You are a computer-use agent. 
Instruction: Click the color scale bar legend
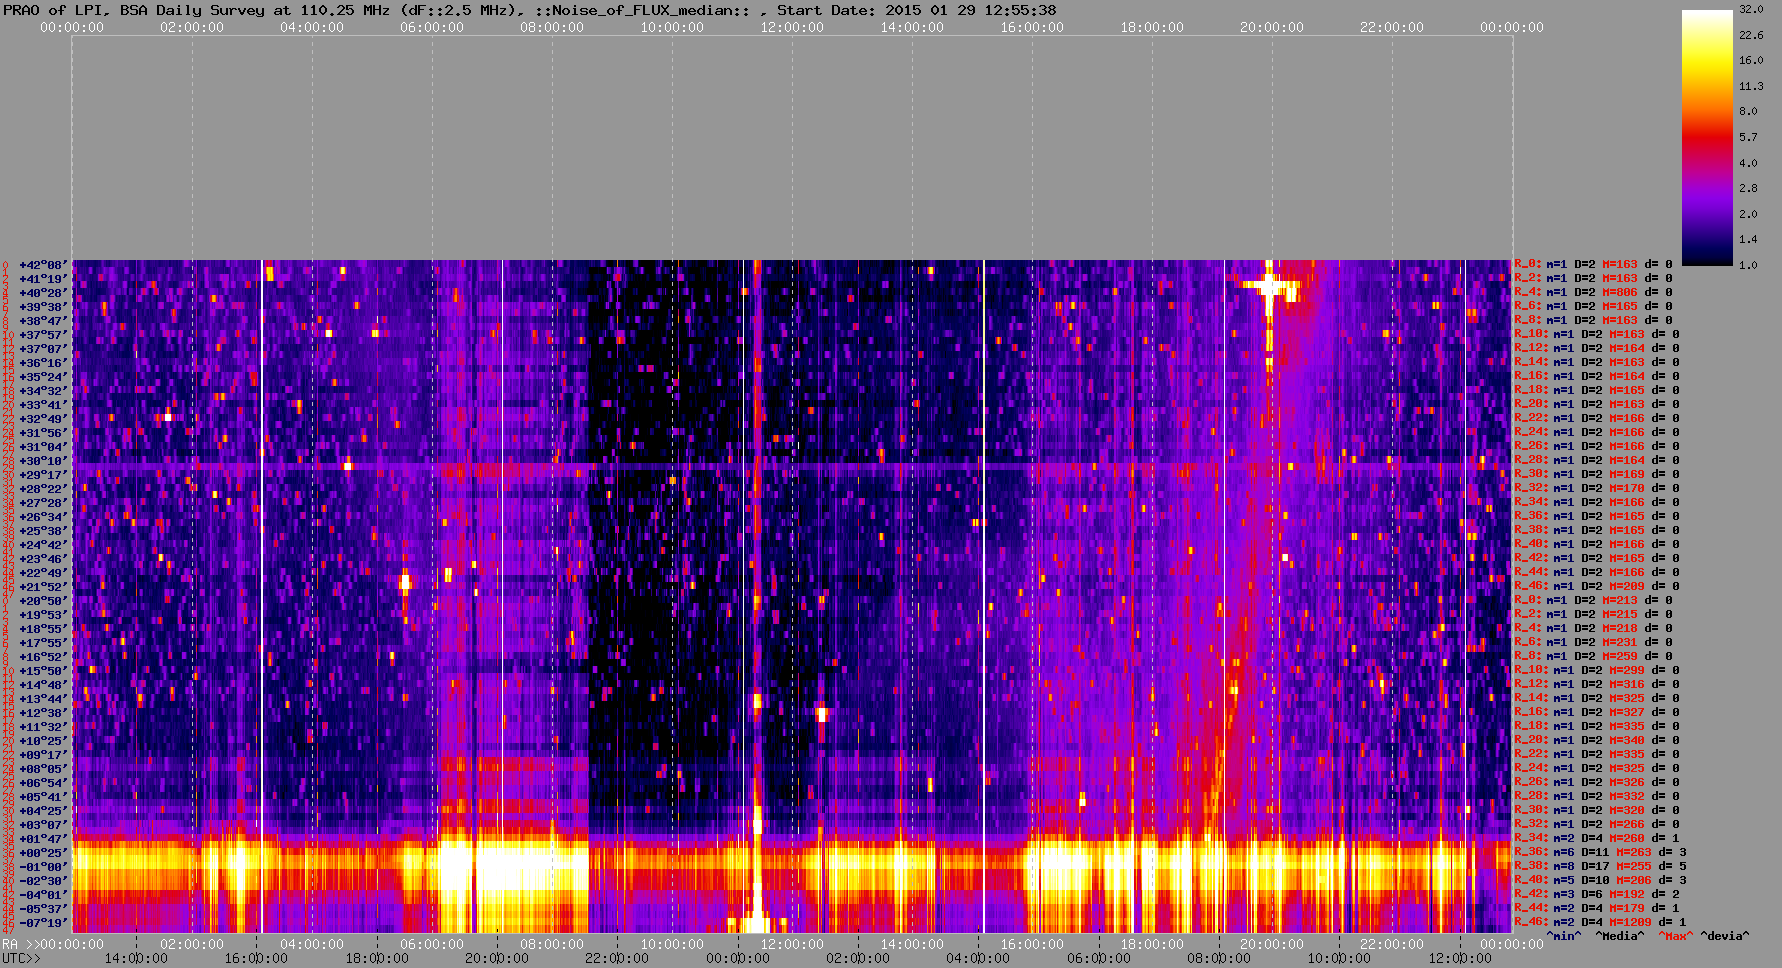(x=1707, y=138)
